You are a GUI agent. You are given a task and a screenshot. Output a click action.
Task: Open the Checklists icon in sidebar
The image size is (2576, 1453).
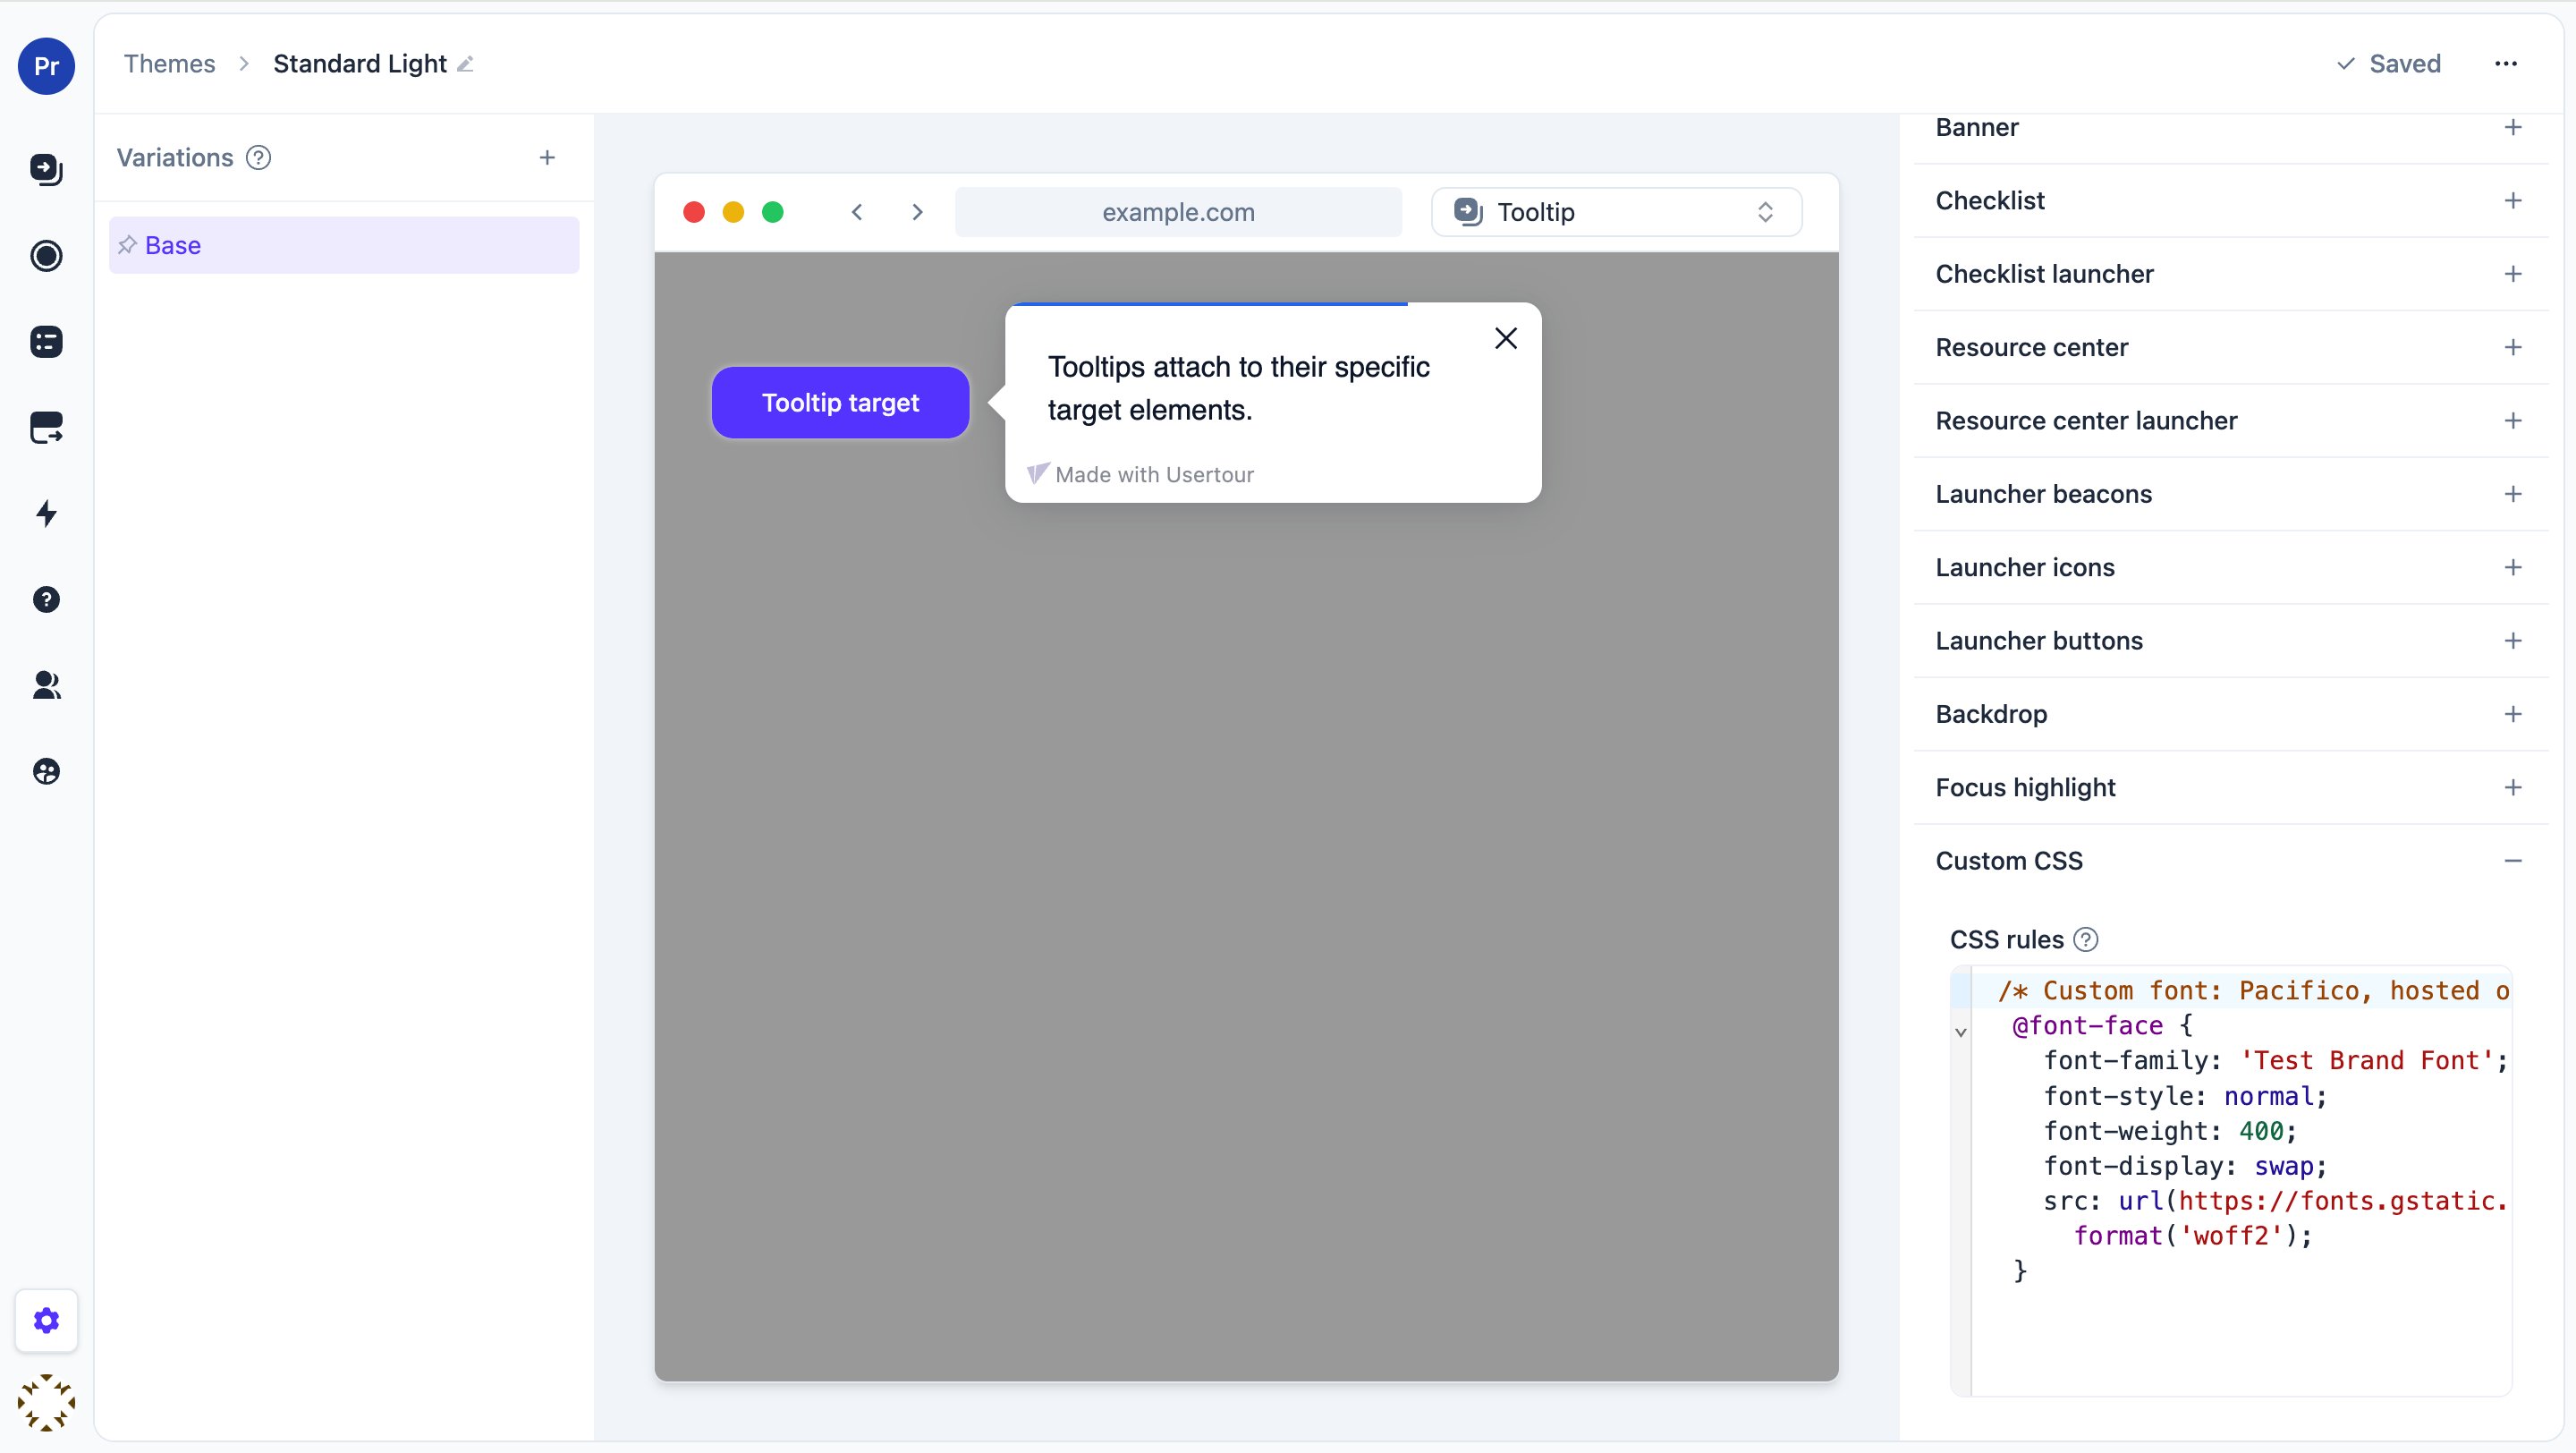(x=46, y=342)
